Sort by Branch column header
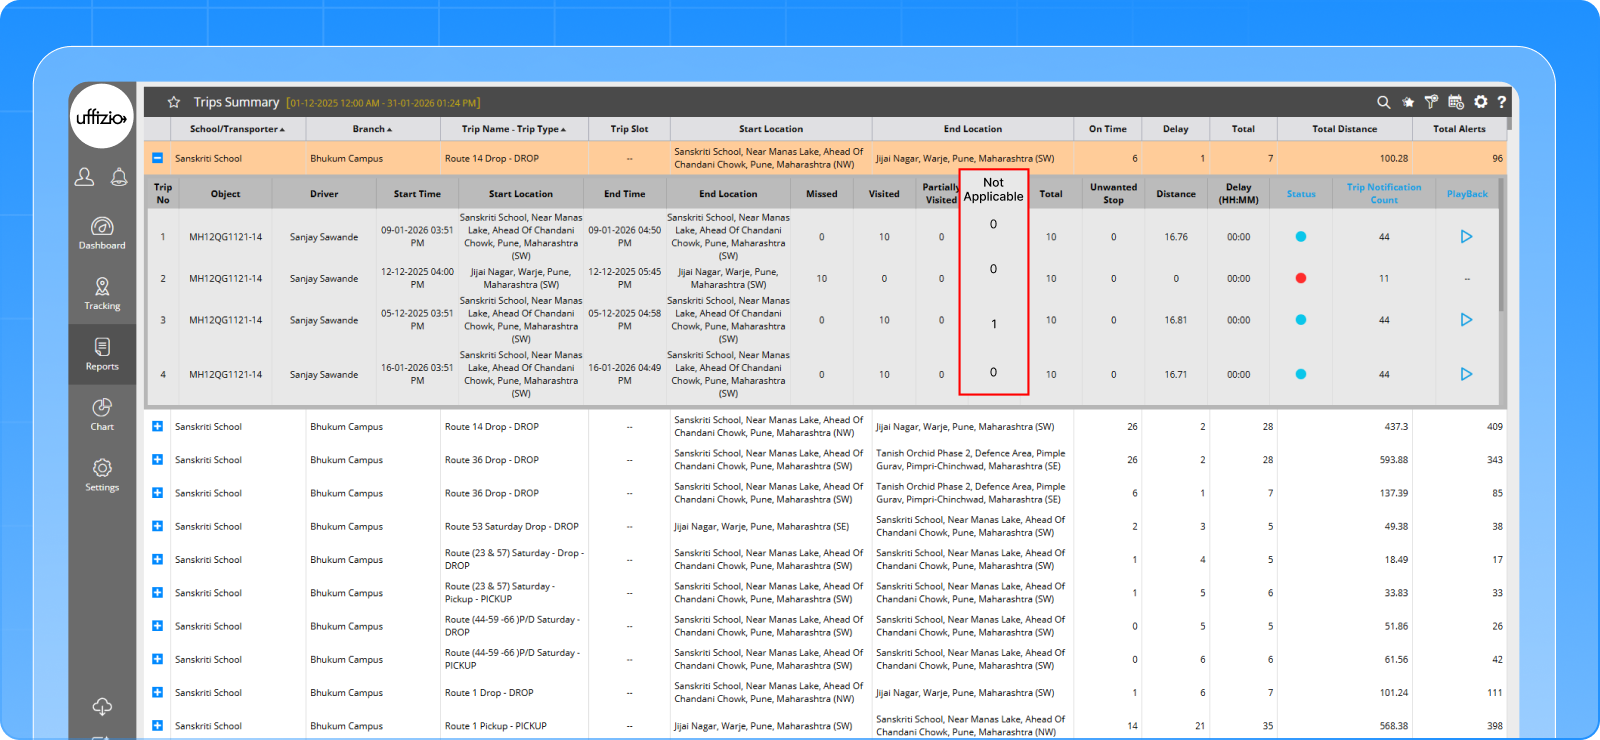1600x740 pixels. coord(372,129)
